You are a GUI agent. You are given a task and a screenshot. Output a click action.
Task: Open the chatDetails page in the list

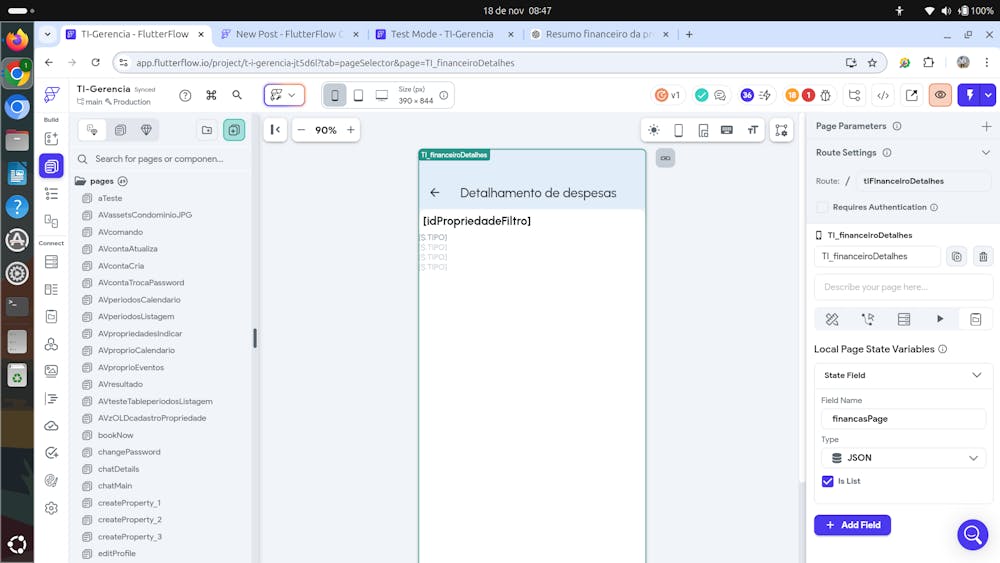point(119,469)
